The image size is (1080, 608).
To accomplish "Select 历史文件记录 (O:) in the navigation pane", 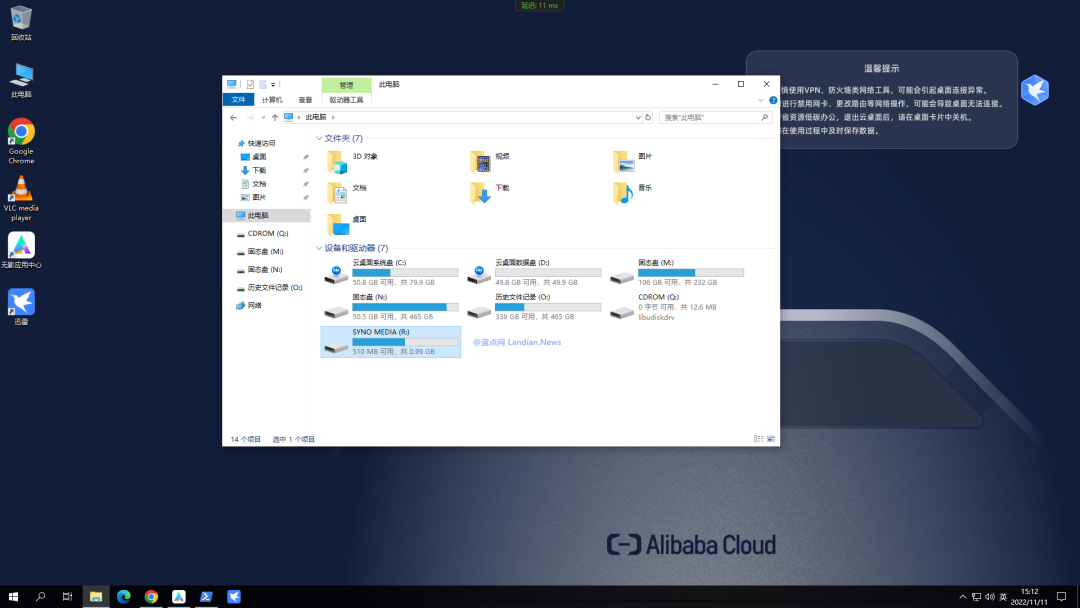I will click(274, 287).
